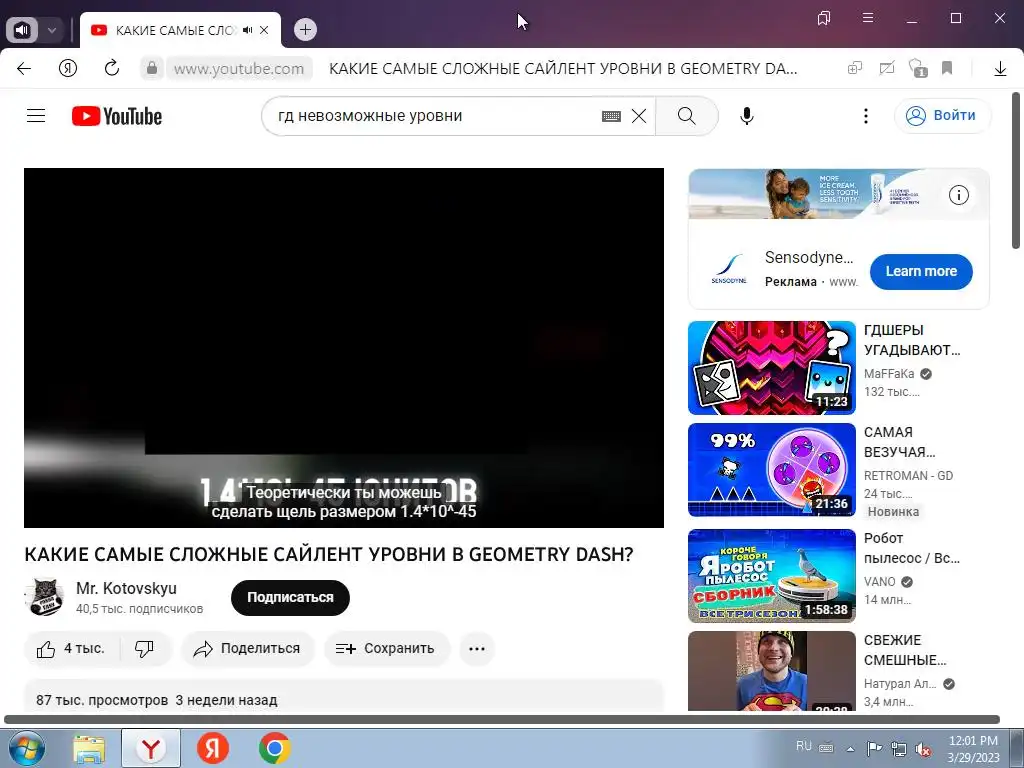Screen dimensions: 1024x768
Task: Click the Yandex home Я button
Action: pyautogui.click(x=68, y=68)
